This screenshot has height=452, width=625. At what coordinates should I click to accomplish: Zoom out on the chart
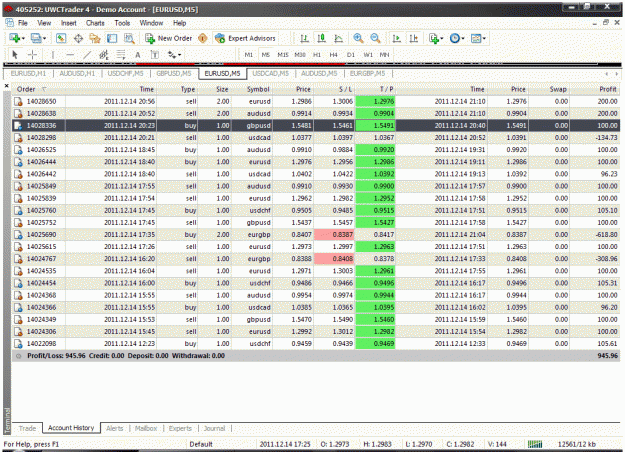[x=375, y=38]
